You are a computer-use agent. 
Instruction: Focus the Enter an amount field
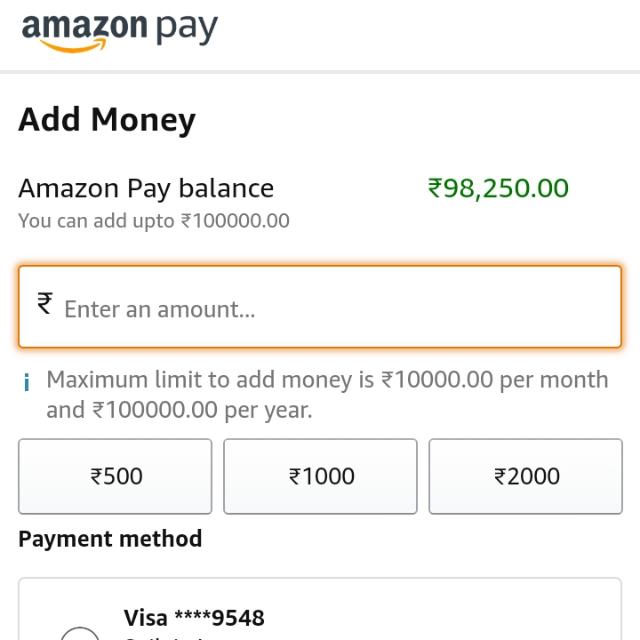pyautogui.click(x=320, y=307)
